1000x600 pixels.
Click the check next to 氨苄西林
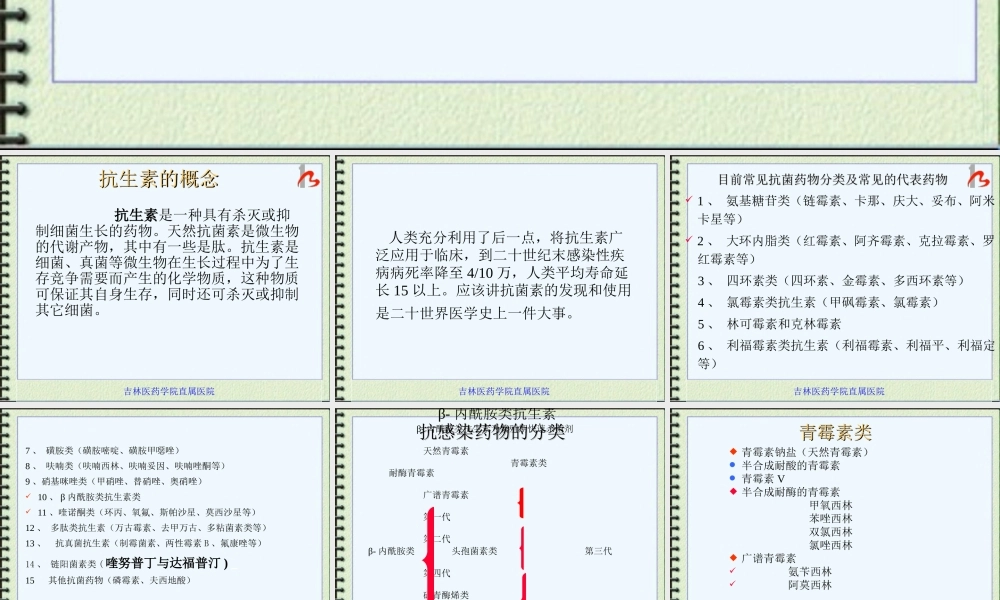pos(732,569)
